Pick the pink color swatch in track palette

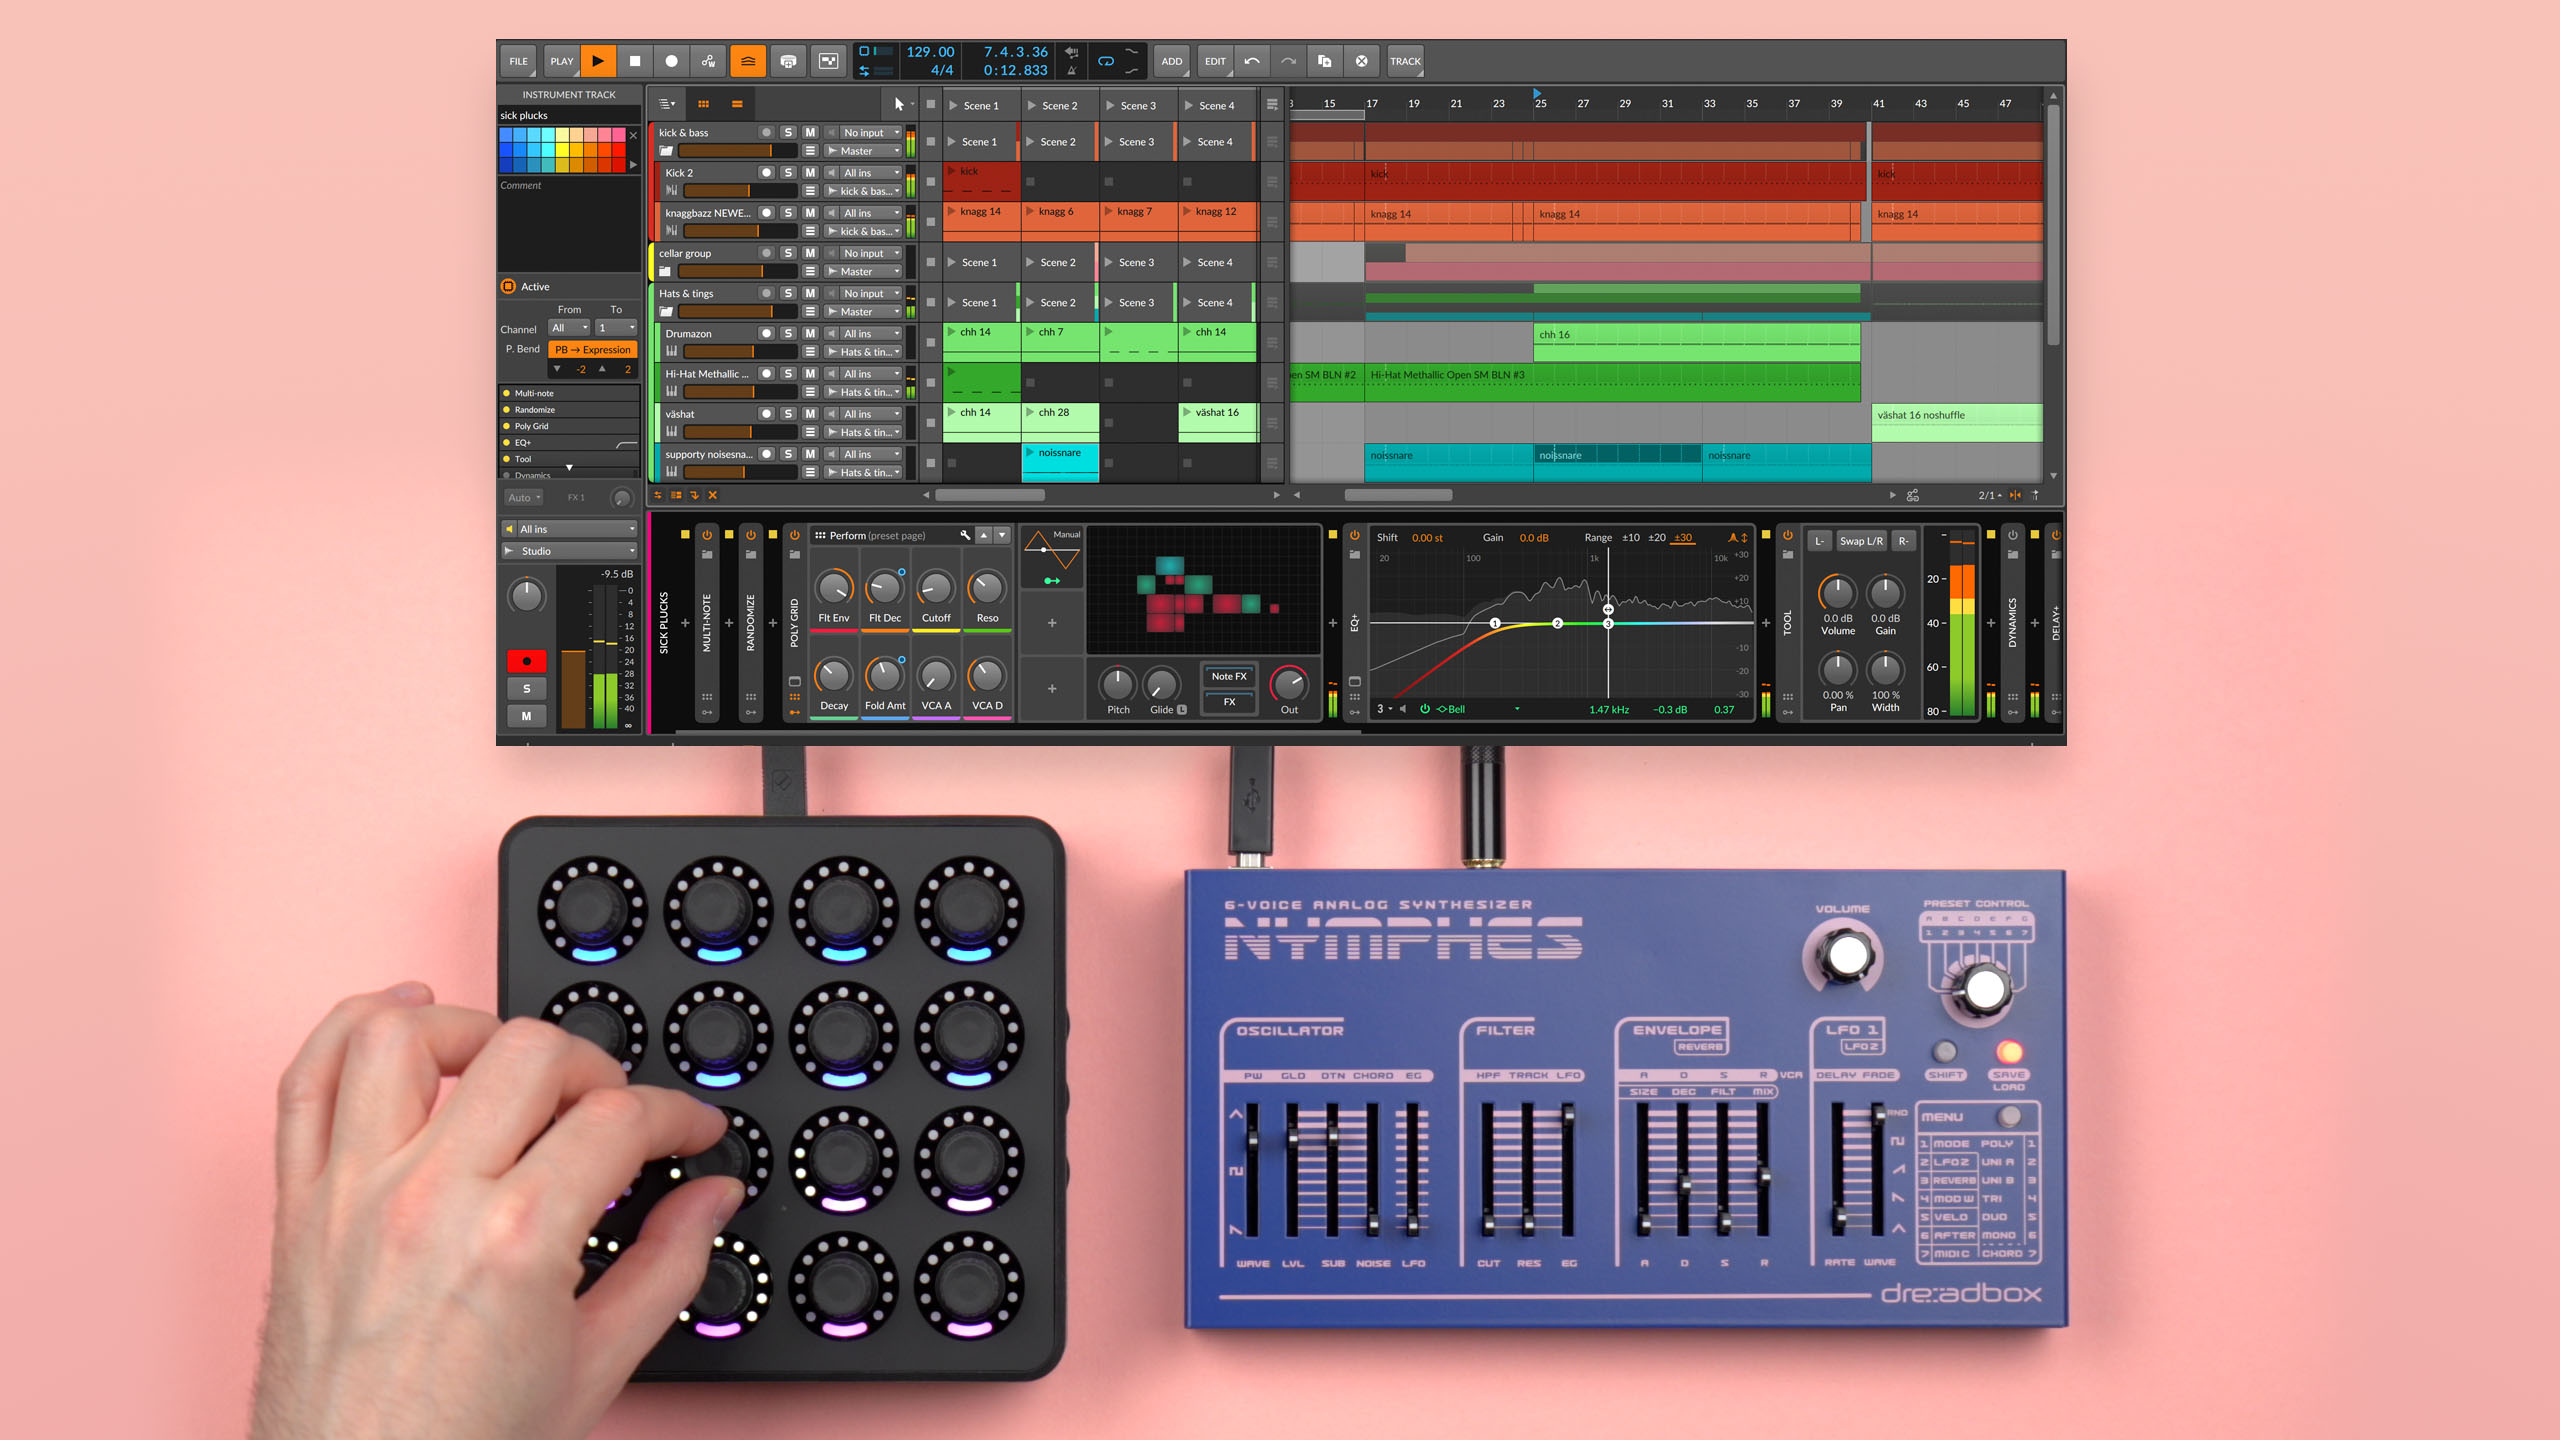(x=619, y=135)
